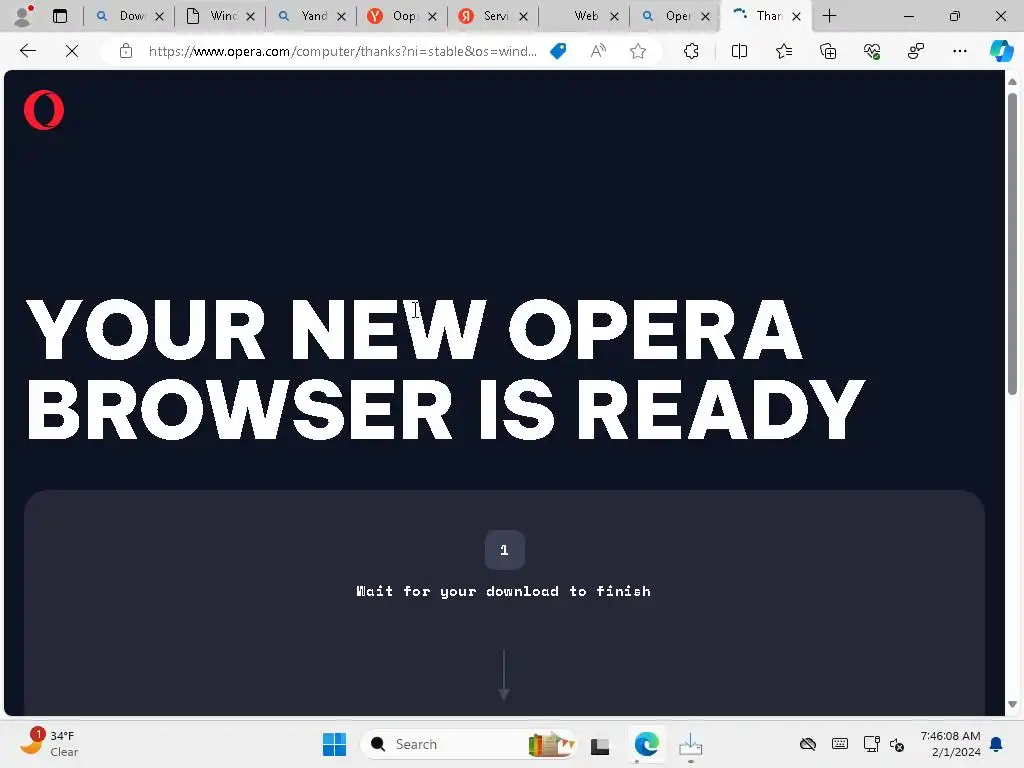This screenshot has width=1024, height=768.
Task: Click the scrollbar down arrow
Action: [1012, 704]
